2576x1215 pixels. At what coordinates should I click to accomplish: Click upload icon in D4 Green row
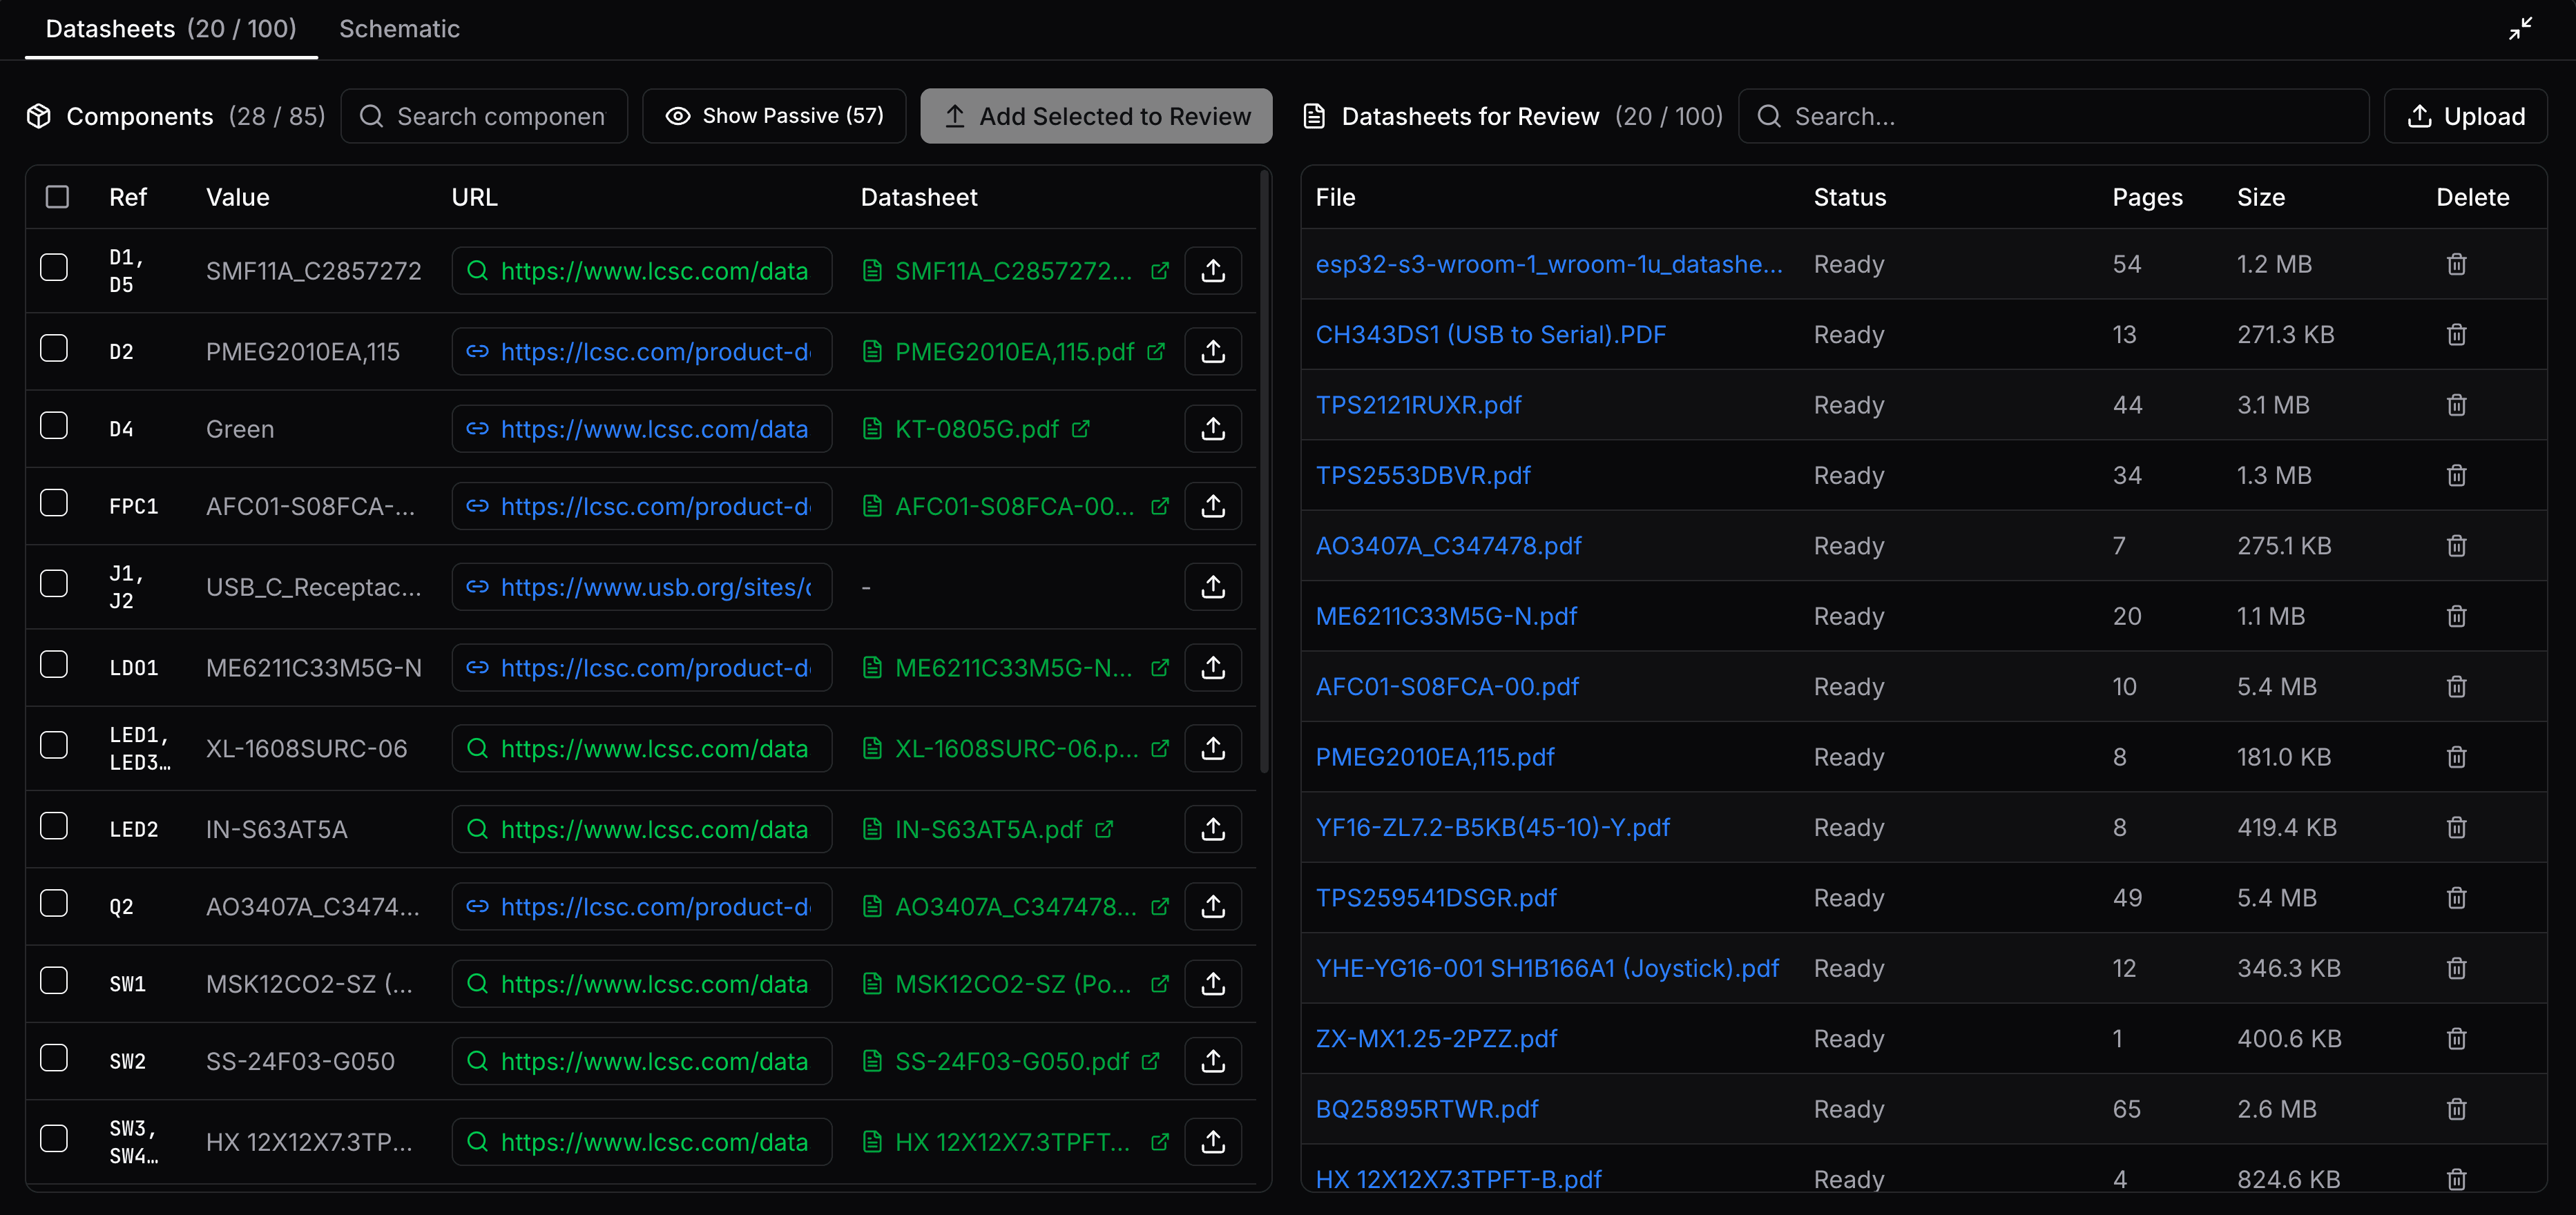pyautogui.click(x=1212, y=429)
